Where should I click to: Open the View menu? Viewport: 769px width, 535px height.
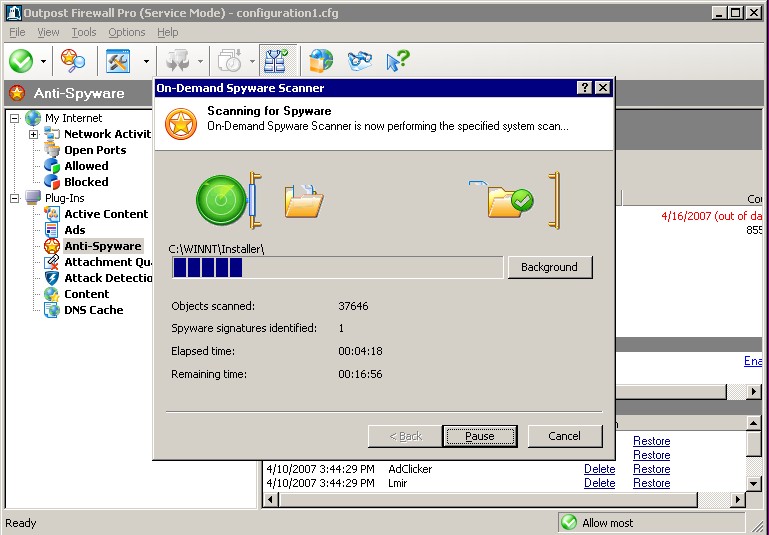click(x=48, y=32)
